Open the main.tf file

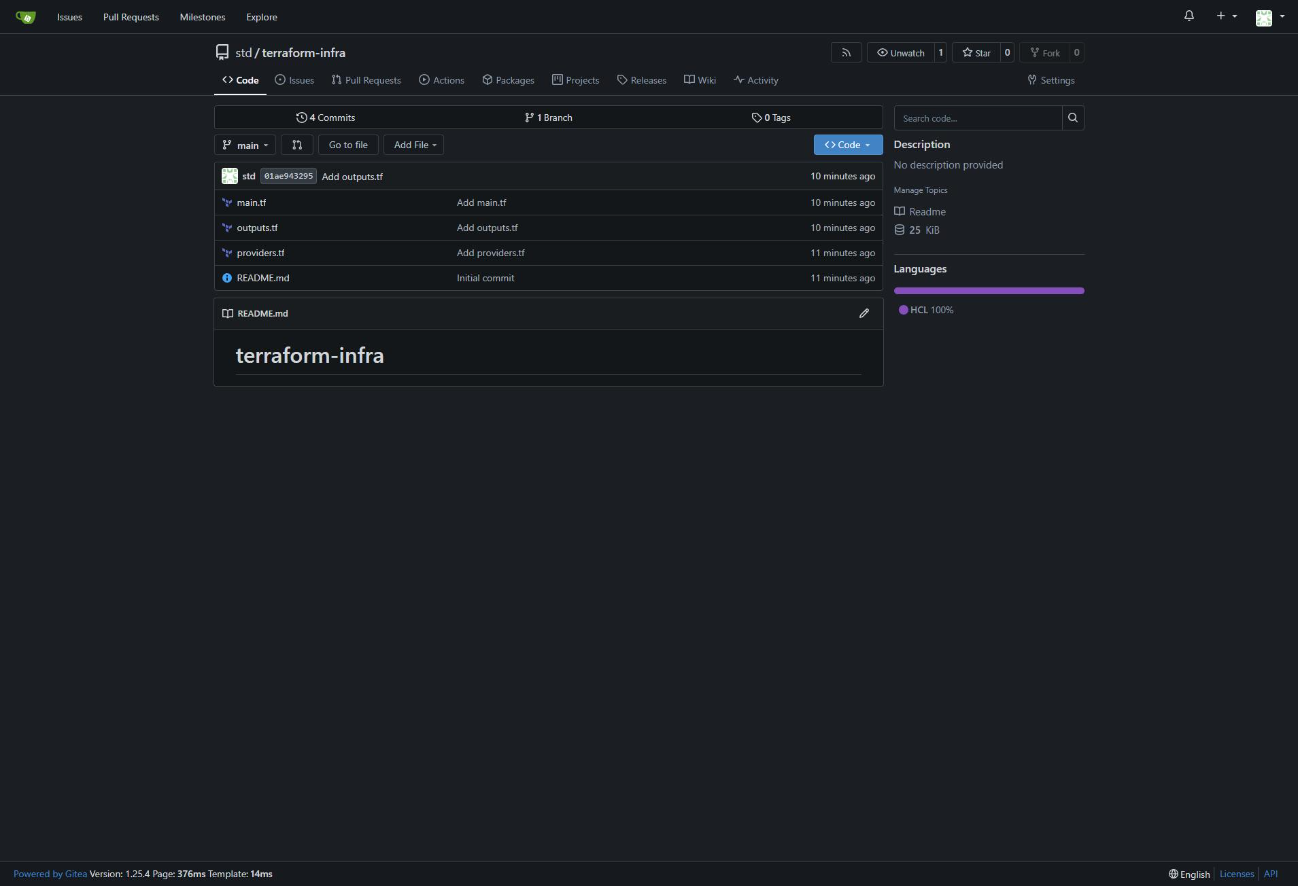(251, 203)
